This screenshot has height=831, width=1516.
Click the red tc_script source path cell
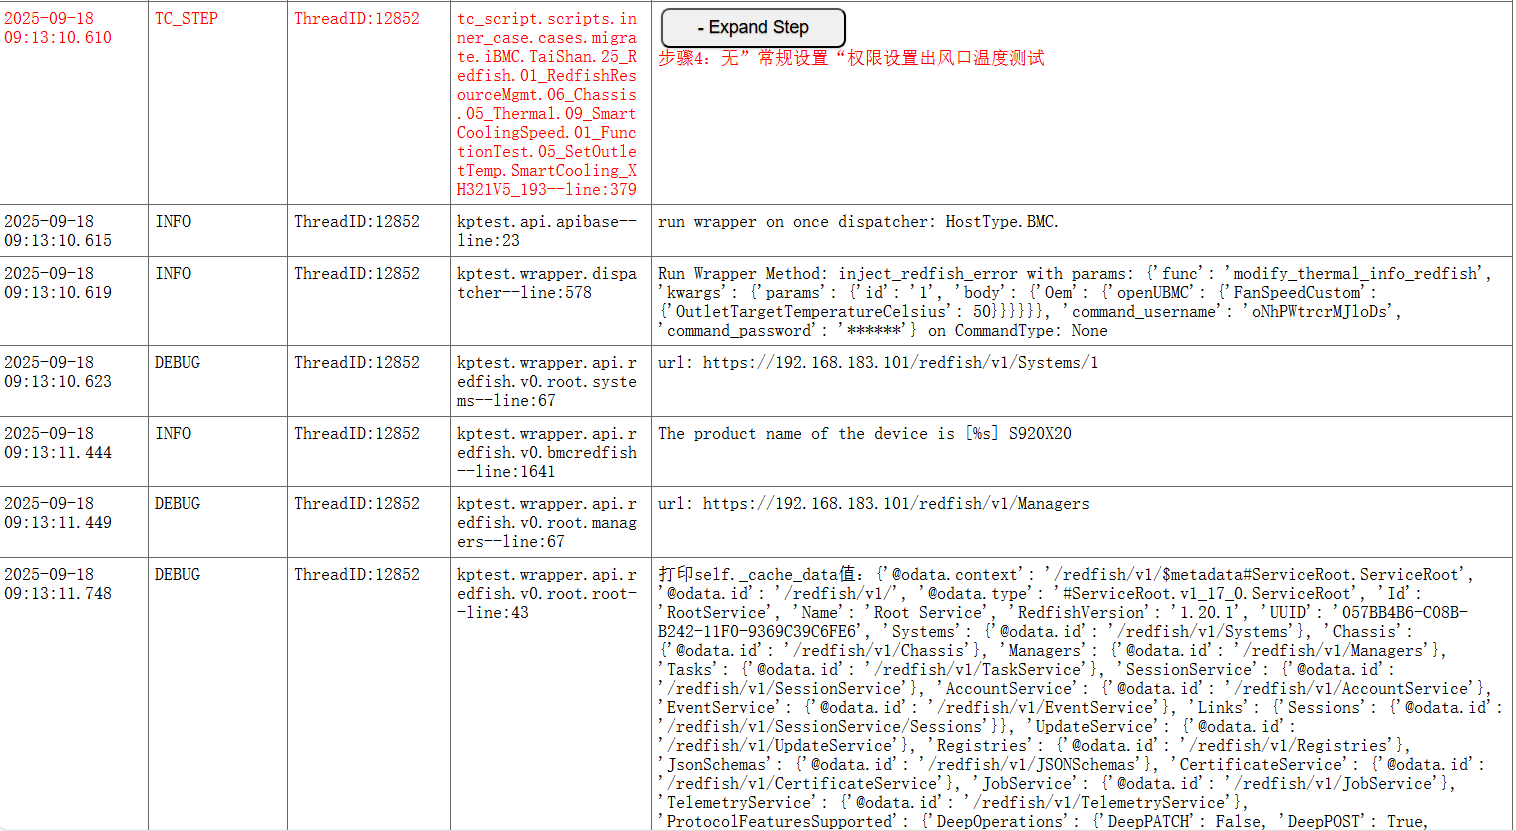[547, 104]
